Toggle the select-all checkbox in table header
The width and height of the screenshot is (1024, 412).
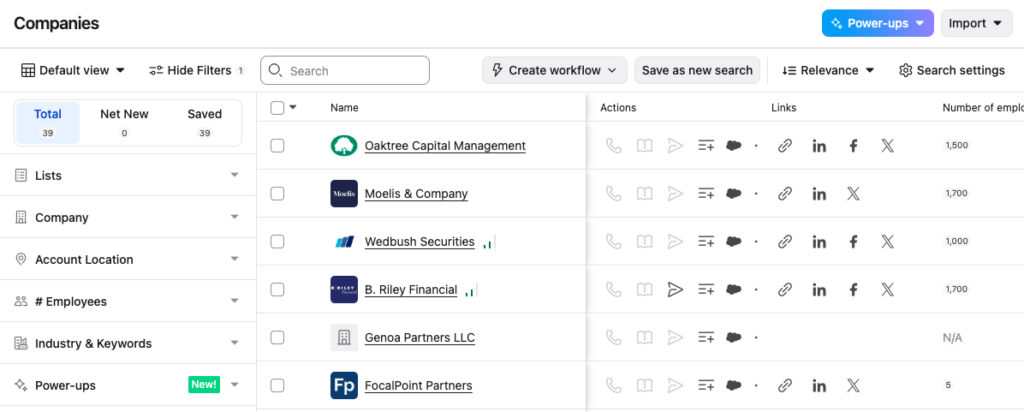pos(277,108)
